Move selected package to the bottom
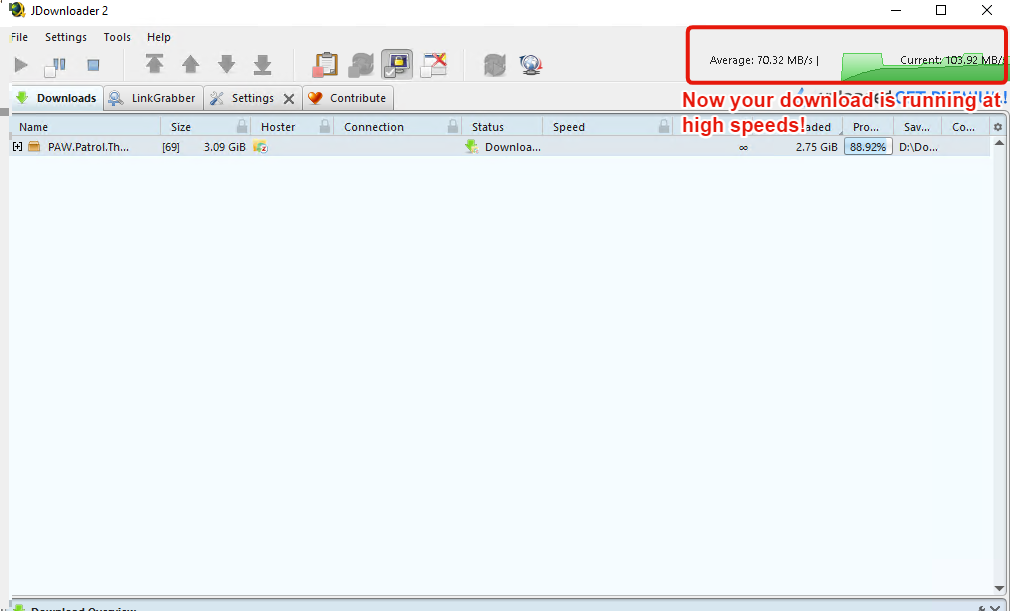Viewport: 1010px width, 611px height. [263, 64]
